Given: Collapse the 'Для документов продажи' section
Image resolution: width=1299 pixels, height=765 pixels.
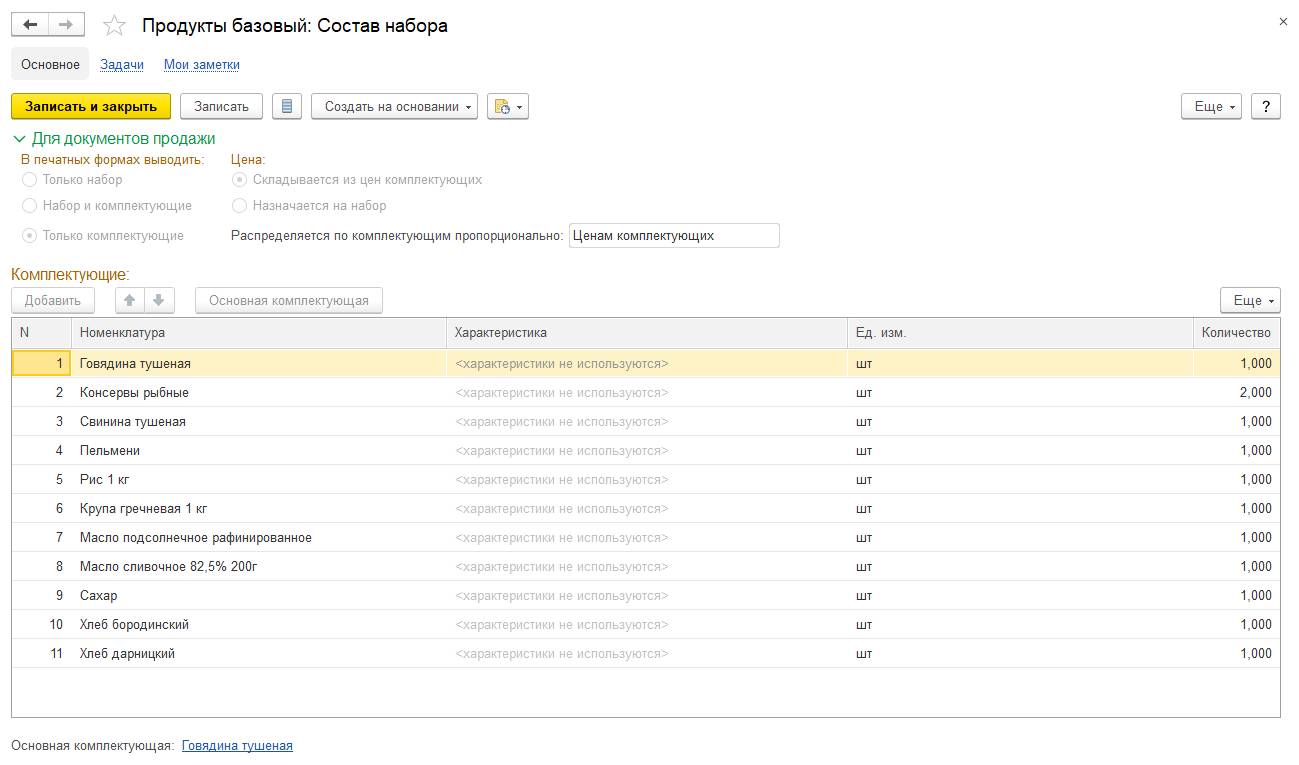Looking at the screenshot, I should [x=20, y=139].
